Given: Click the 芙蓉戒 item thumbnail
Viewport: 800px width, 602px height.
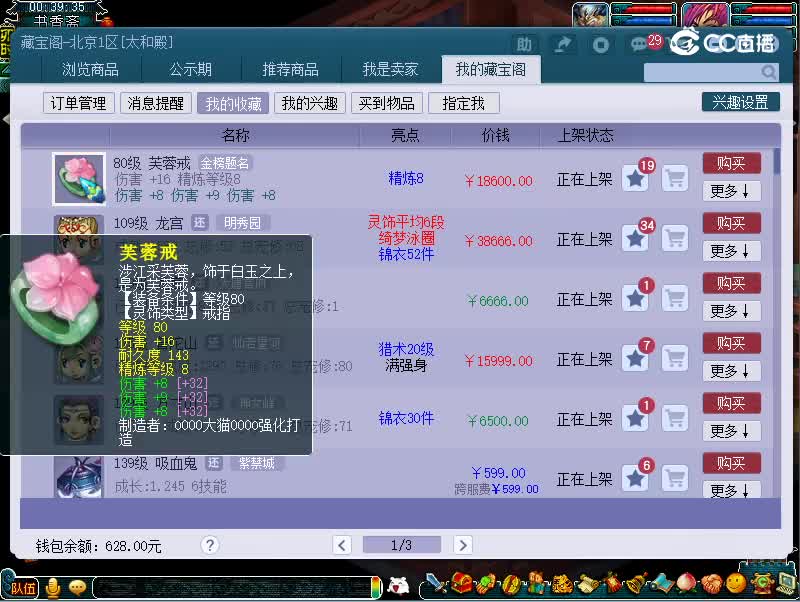Looking at the screenshot, I should [x=79, y=179].
